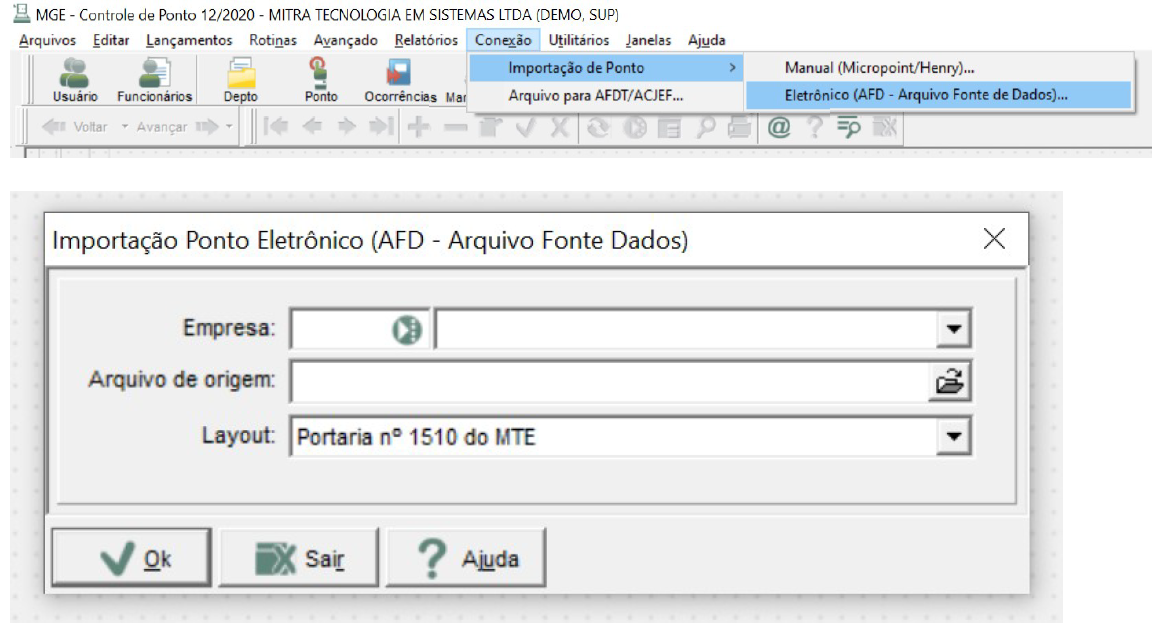Expand Importação de Ponto submenu
Image resolution: width=1152 pixels, height=623 pixels.
click(606, 68)
